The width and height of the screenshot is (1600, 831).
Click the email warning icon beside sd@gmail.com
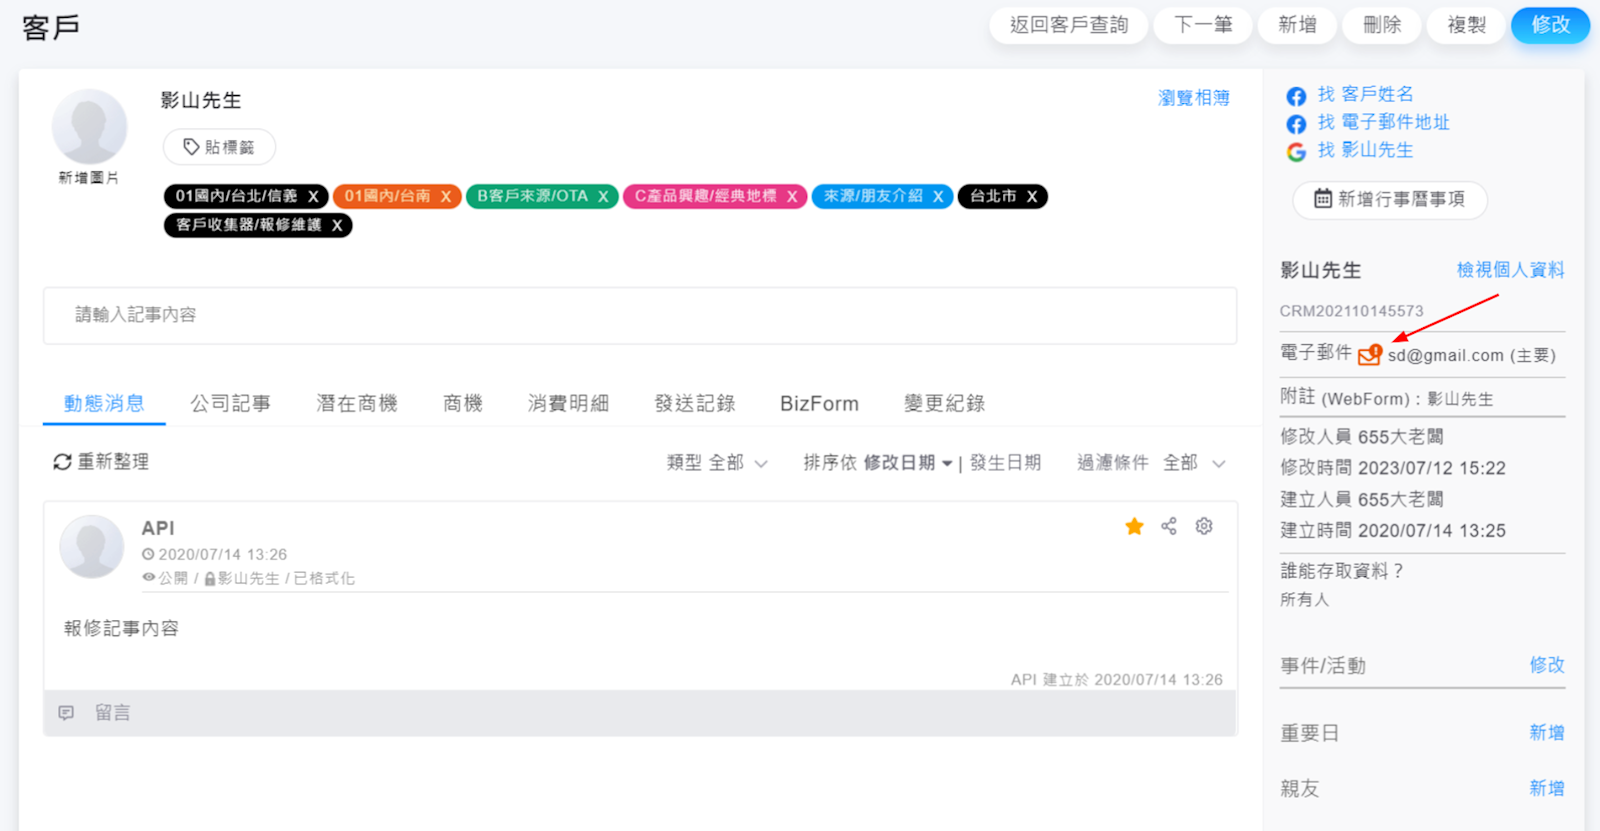[1369, 355]
